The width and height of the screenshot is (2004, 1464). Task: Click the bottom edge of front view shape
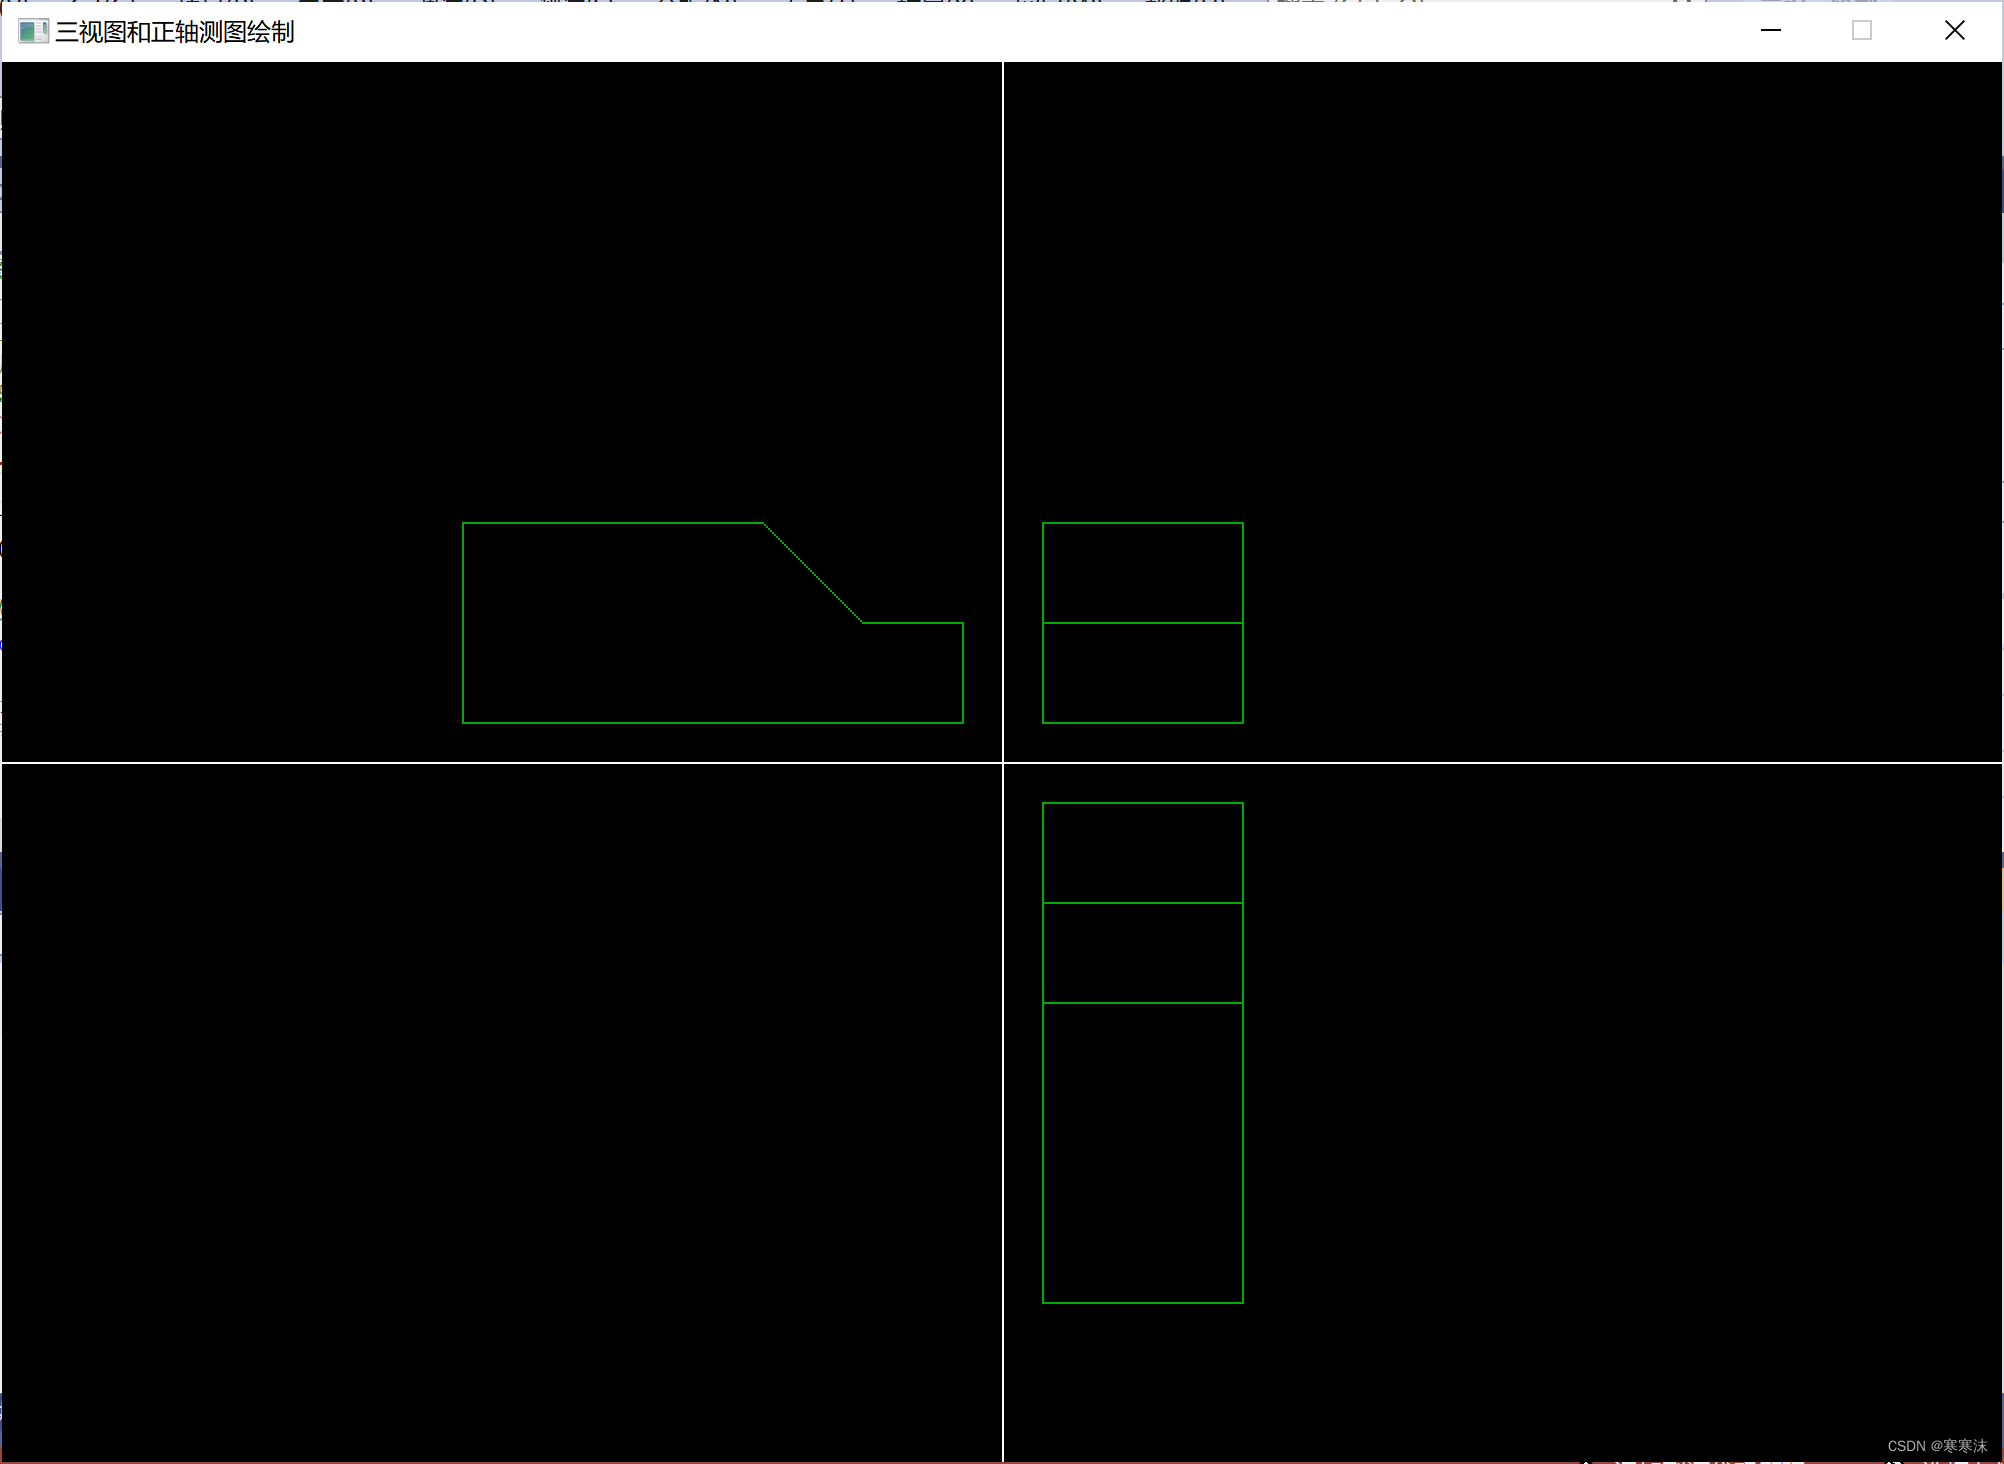[712, 722]
